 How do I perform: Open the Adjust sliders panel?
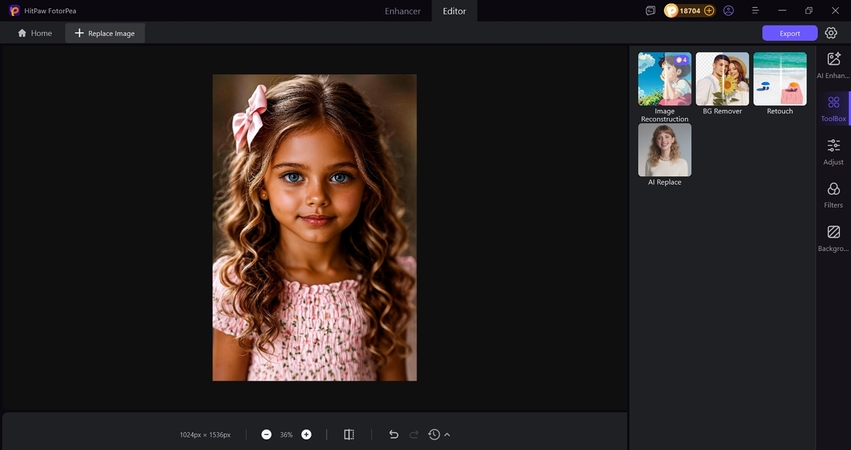point(833,151)
